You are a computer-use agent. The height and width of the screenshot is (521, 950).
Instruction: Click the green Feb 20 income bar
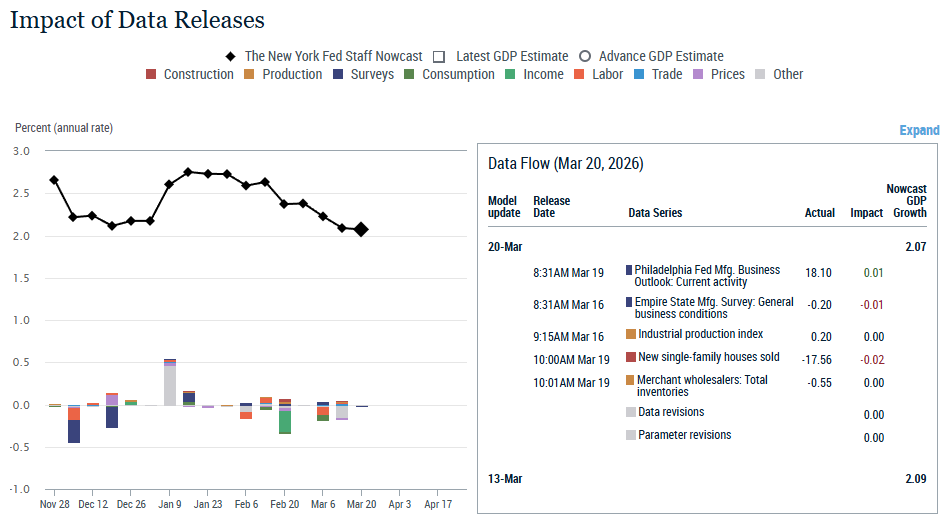(285, 421)
